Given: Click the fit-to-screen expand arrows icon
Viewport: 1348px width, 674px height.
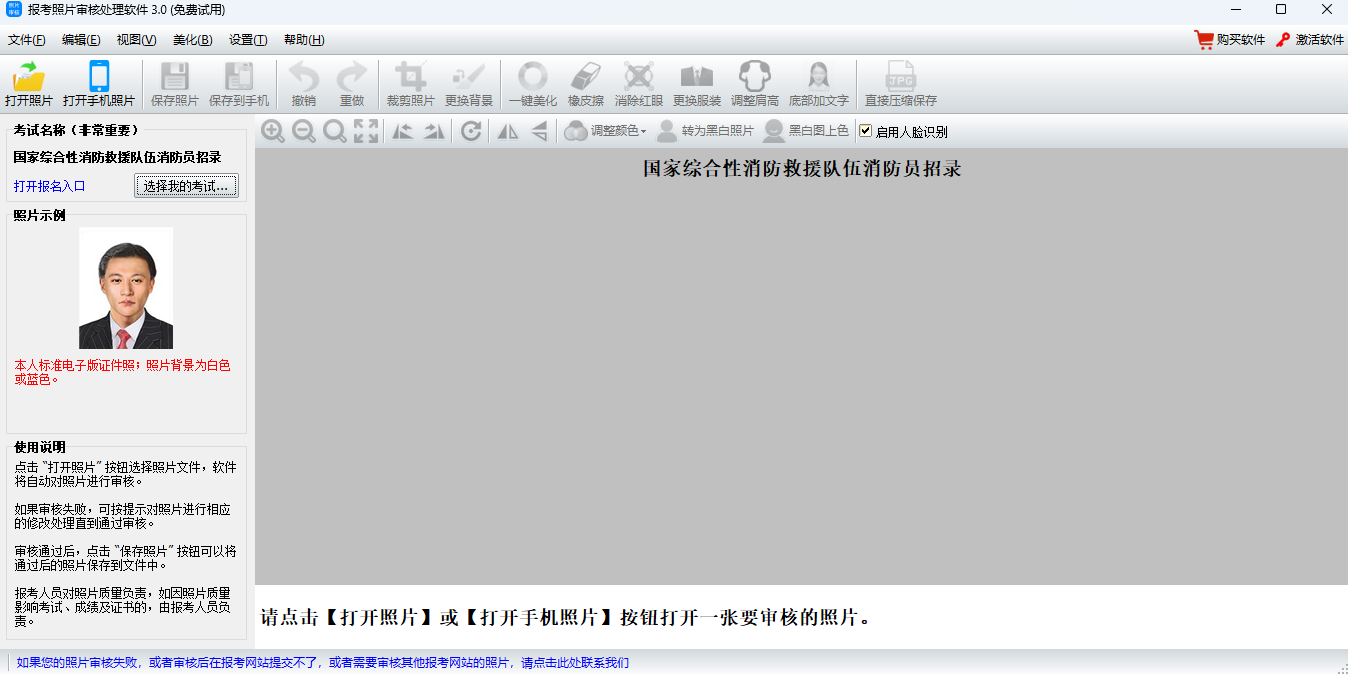Looking at the screenshot, I should [x=366, y=131].
